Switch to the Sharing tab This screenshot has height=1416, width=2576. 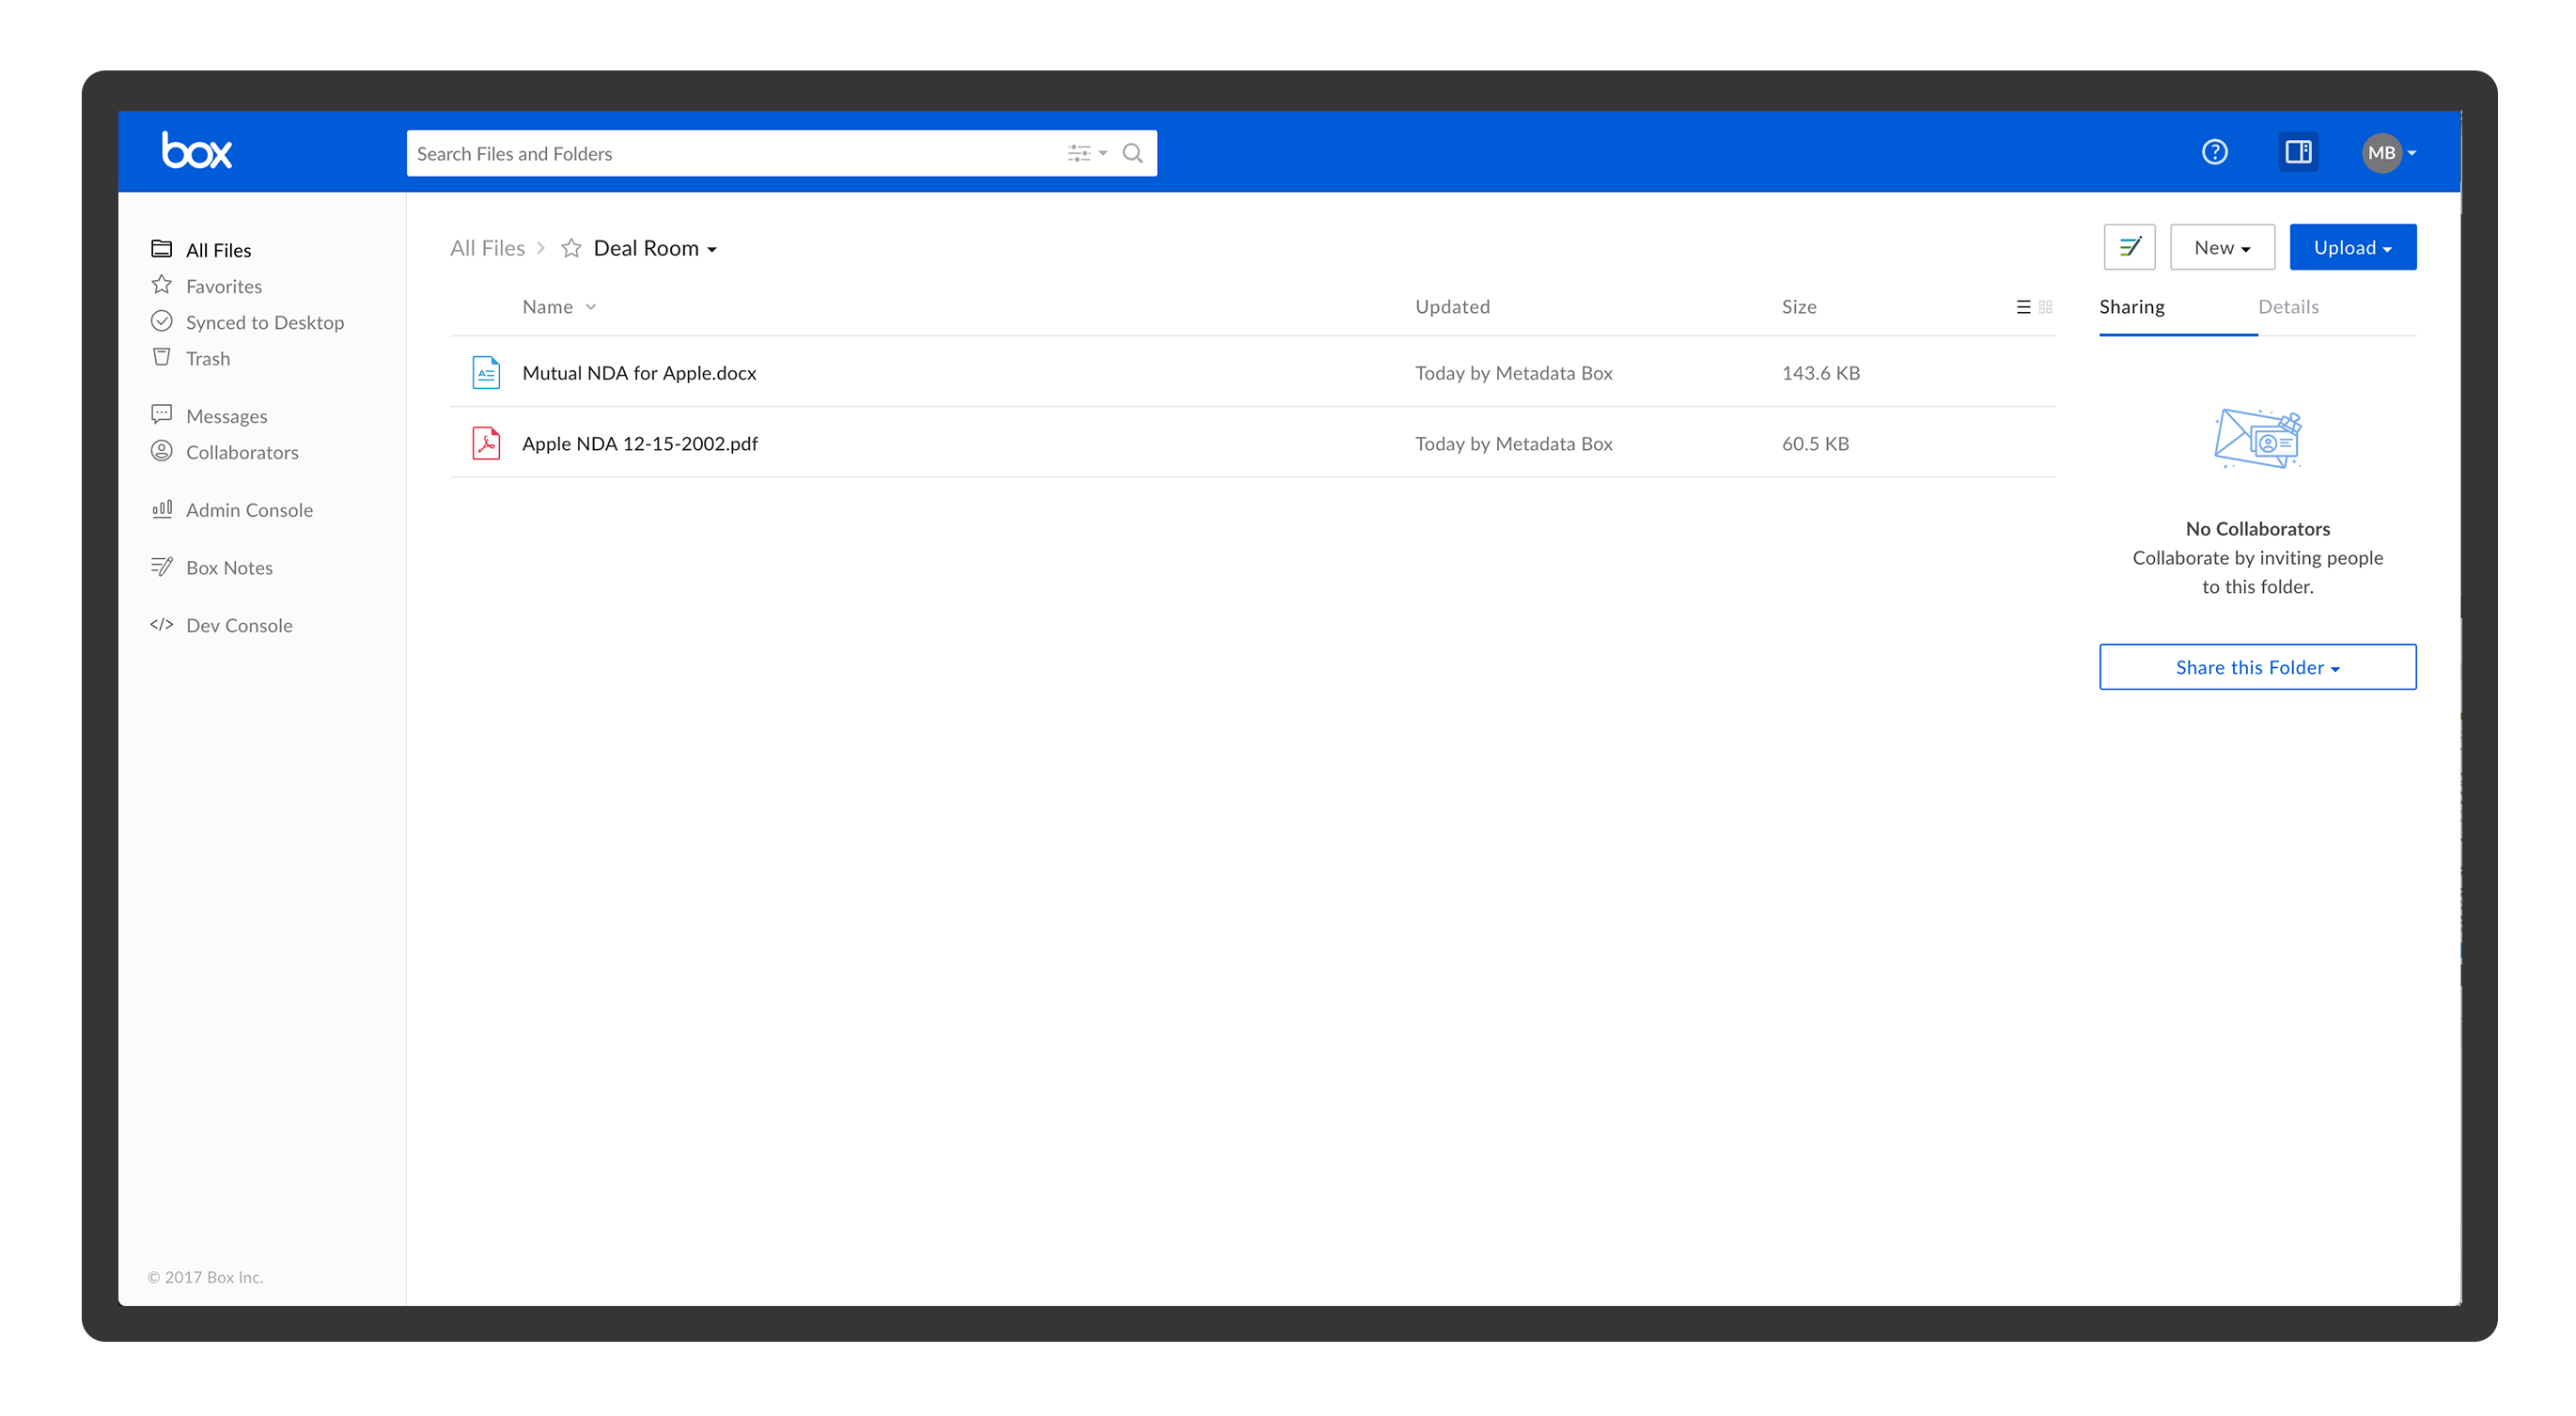pyautogui.click(x=2131, y=307)
